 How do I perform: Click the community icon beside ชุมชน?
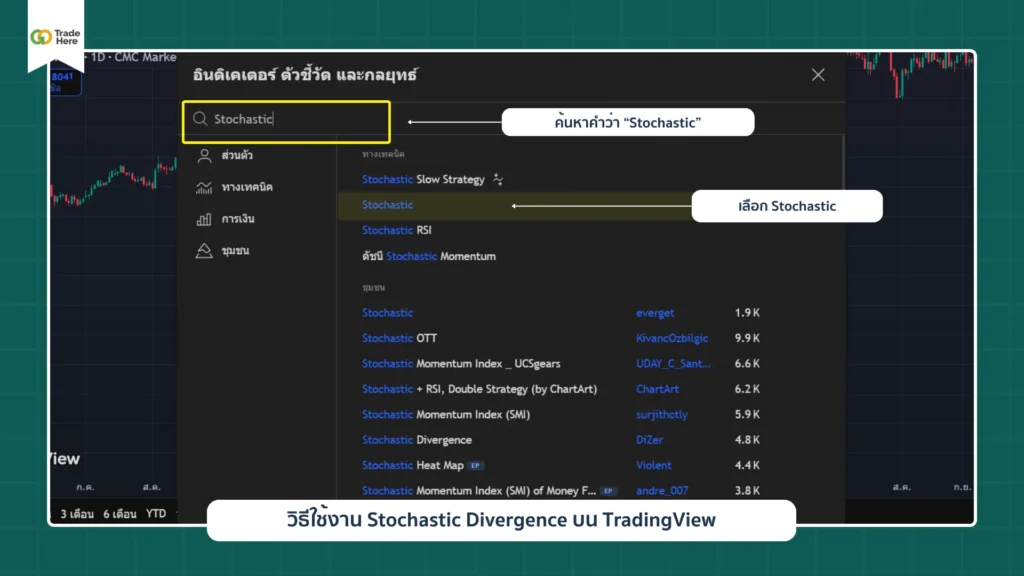pos(204,251)
